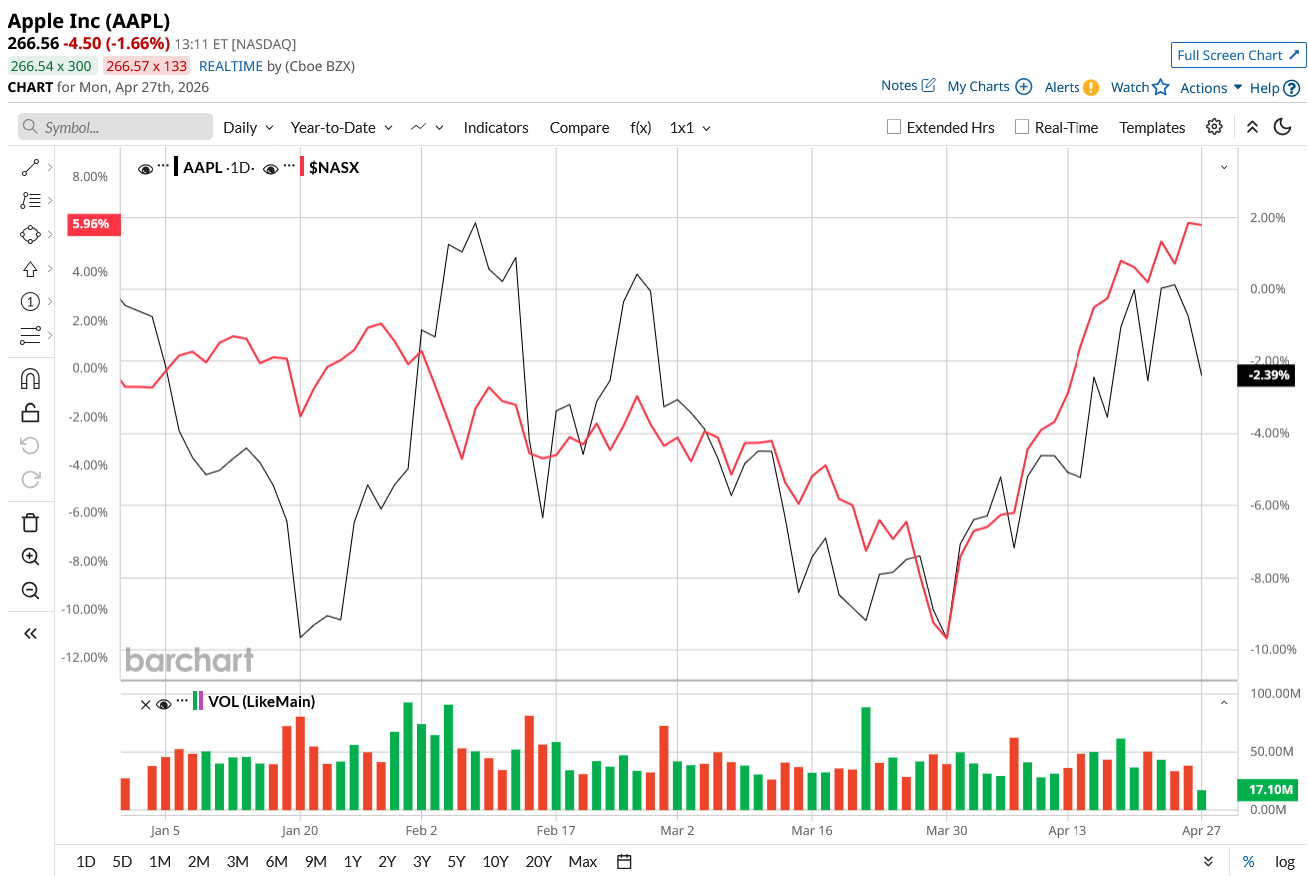1308x876 pixels.
Task: Expand the bottom bar double chevron down
Action: click(1208, 861)
